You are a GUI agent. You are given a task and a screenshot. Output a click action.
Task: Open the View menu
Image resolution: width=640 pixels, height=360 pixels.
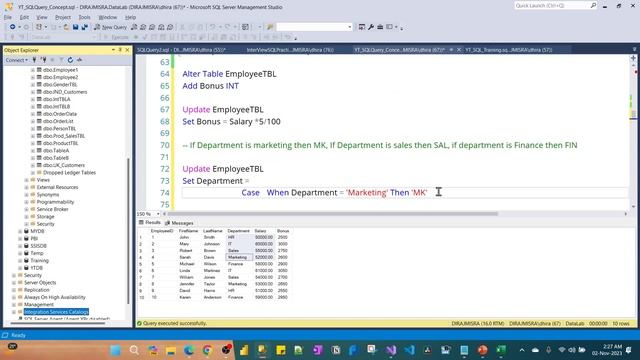click(42, 17)
